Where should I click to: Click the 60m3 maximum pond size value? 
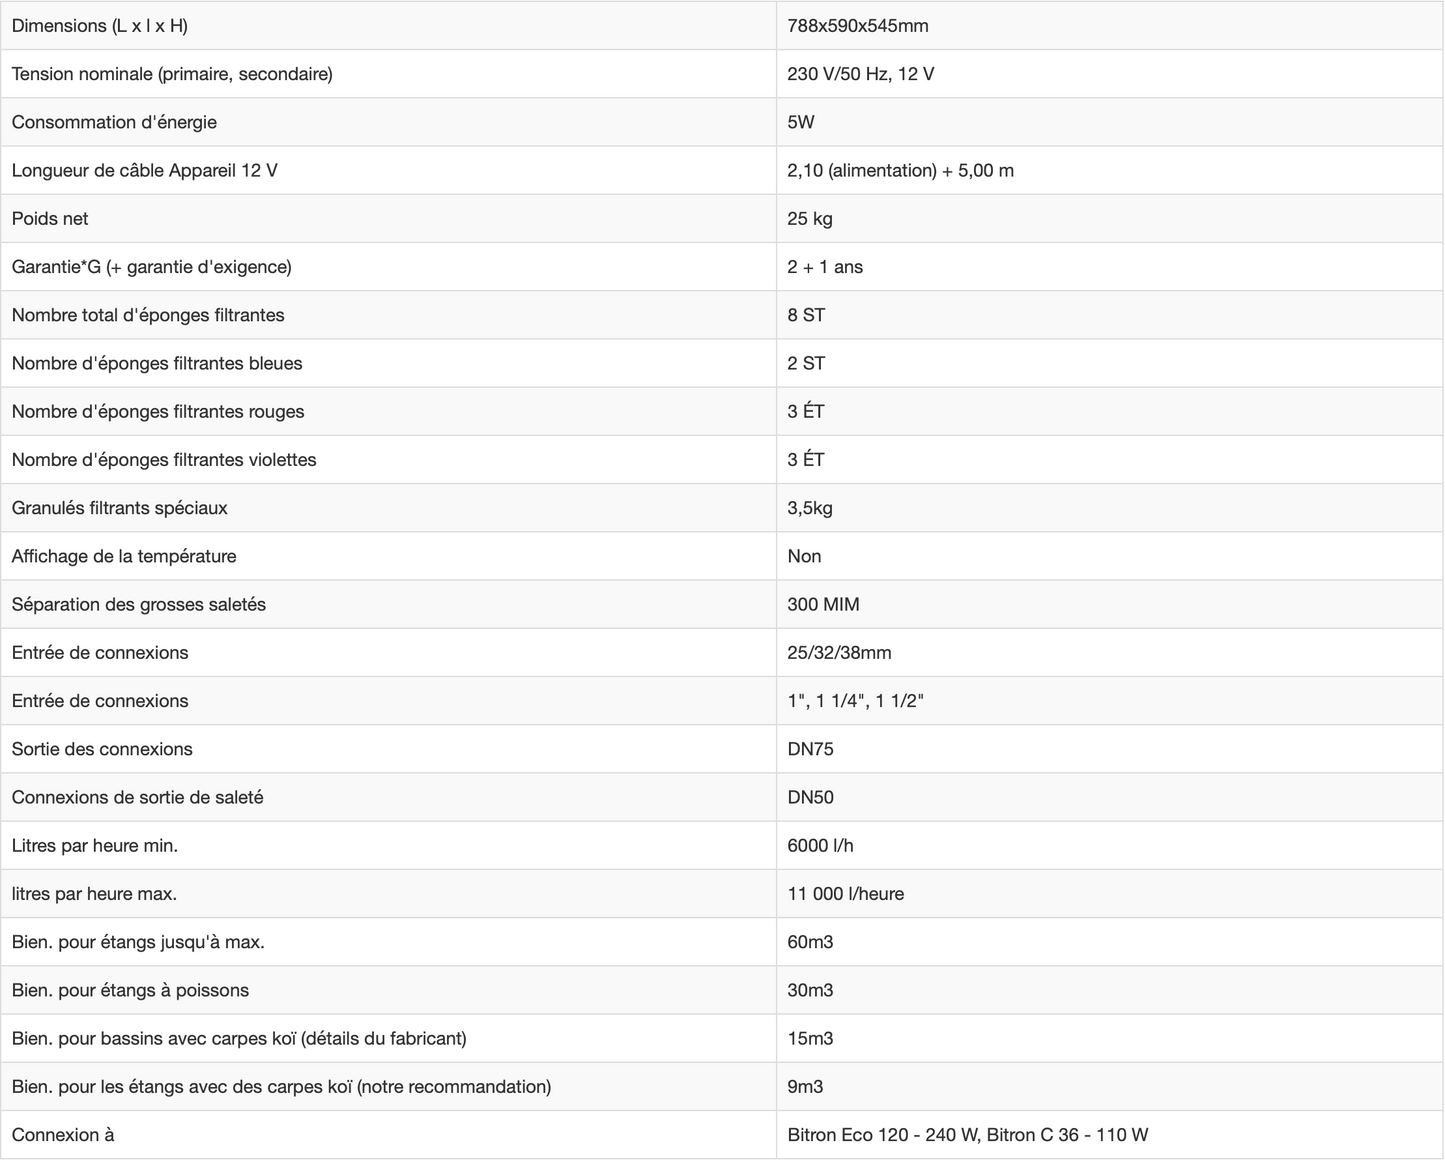click(809, 942)
